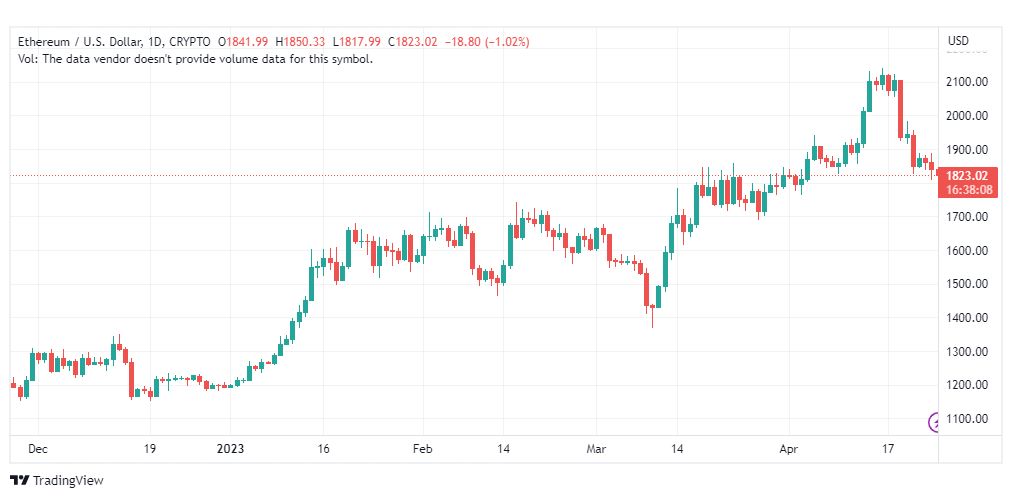This screenshot has width=1012, height=498.
Task: Click the -18.80 (-1.02%) change value
Action: [486, 42]
